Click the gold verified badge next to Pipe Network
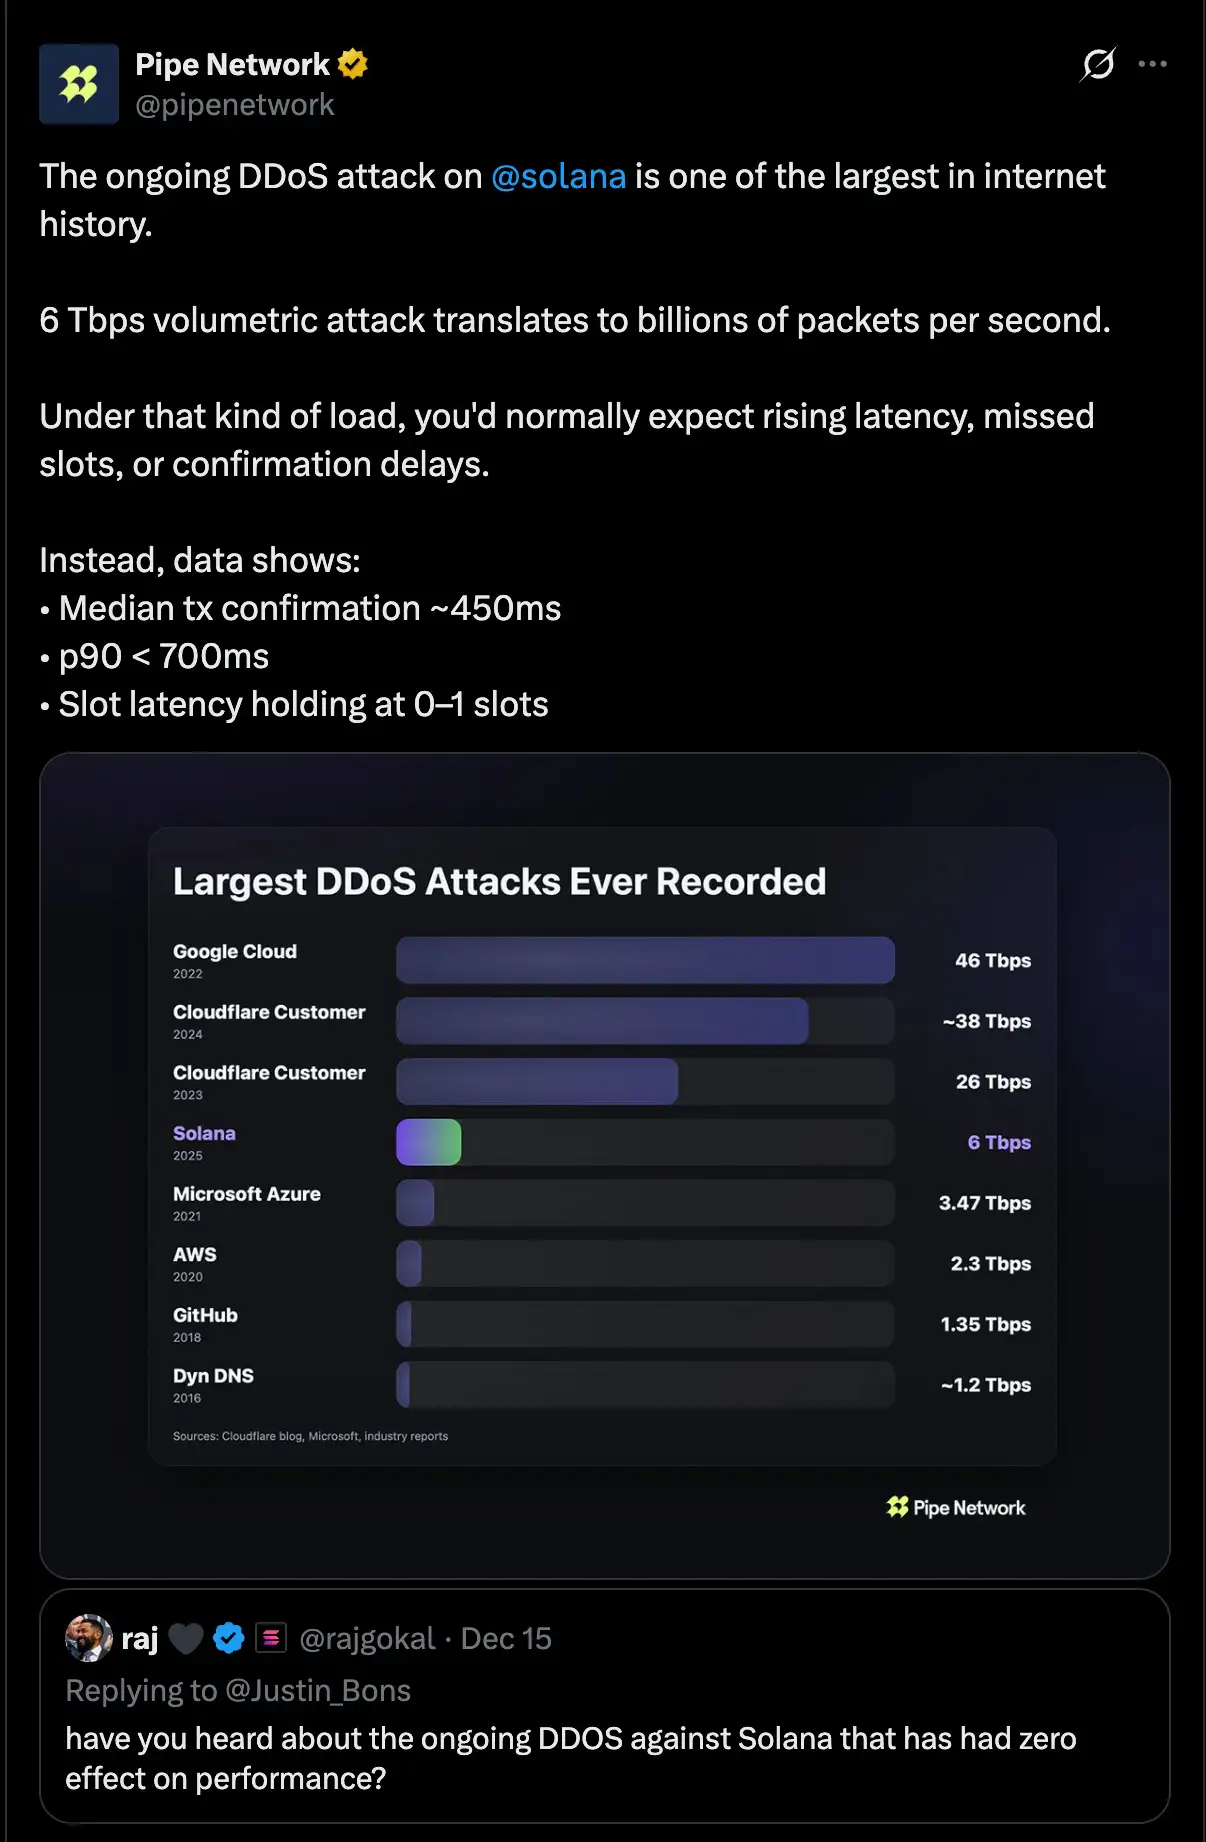1206x1842 pixels. tap(351, 63)
